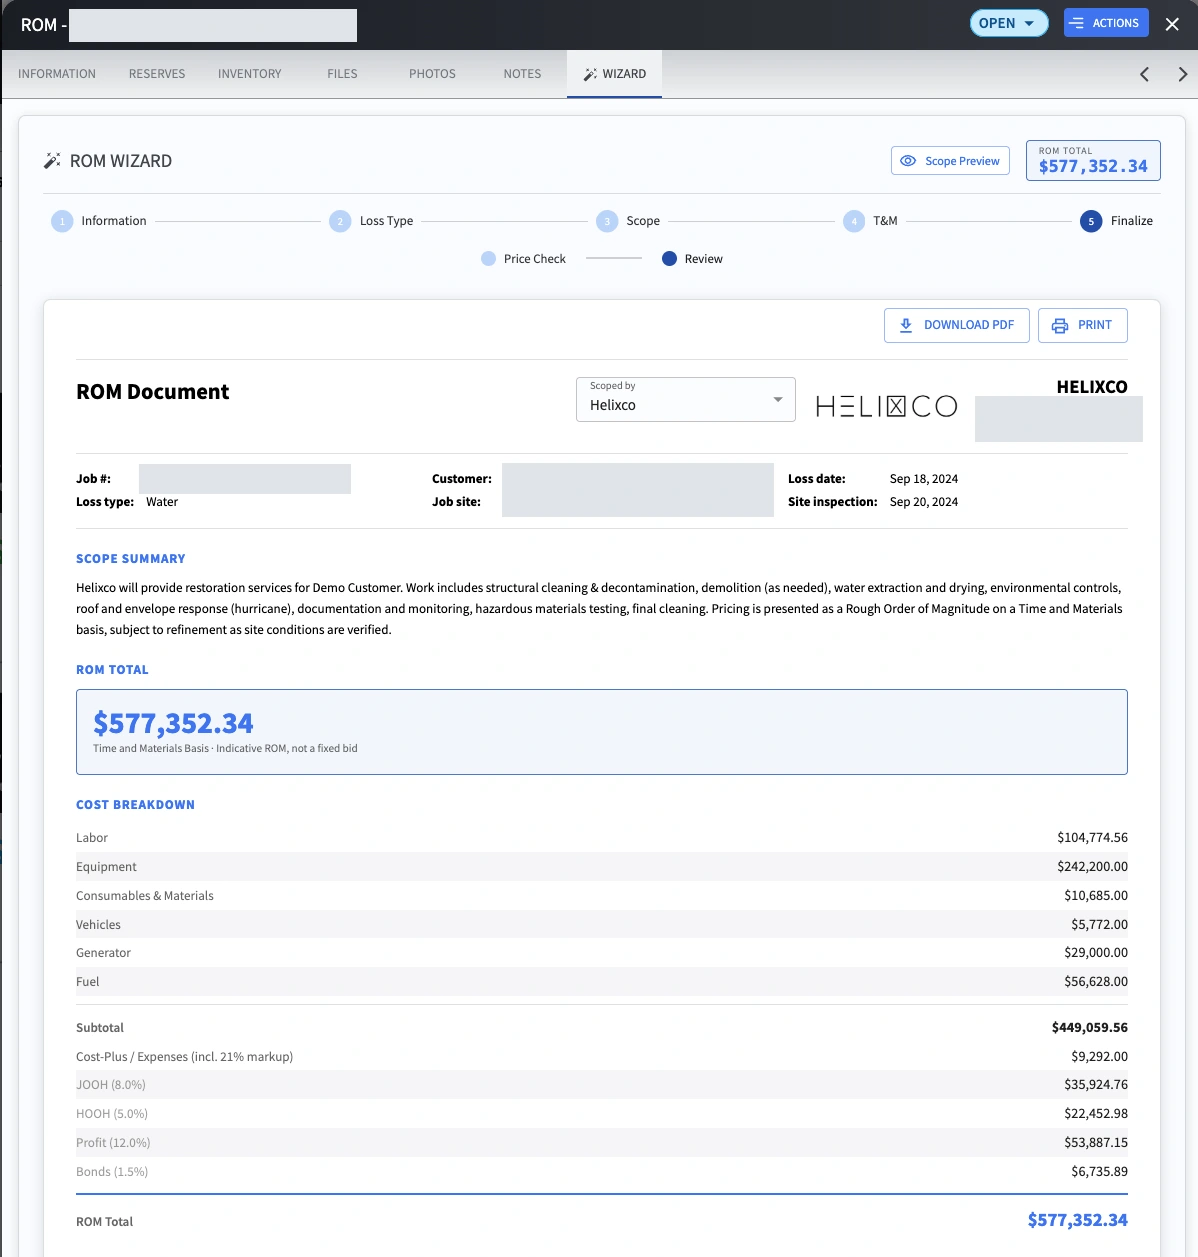1198x1257 pixels.
Task: Click the Helixco logo image
Action: (x=886, y=406)
